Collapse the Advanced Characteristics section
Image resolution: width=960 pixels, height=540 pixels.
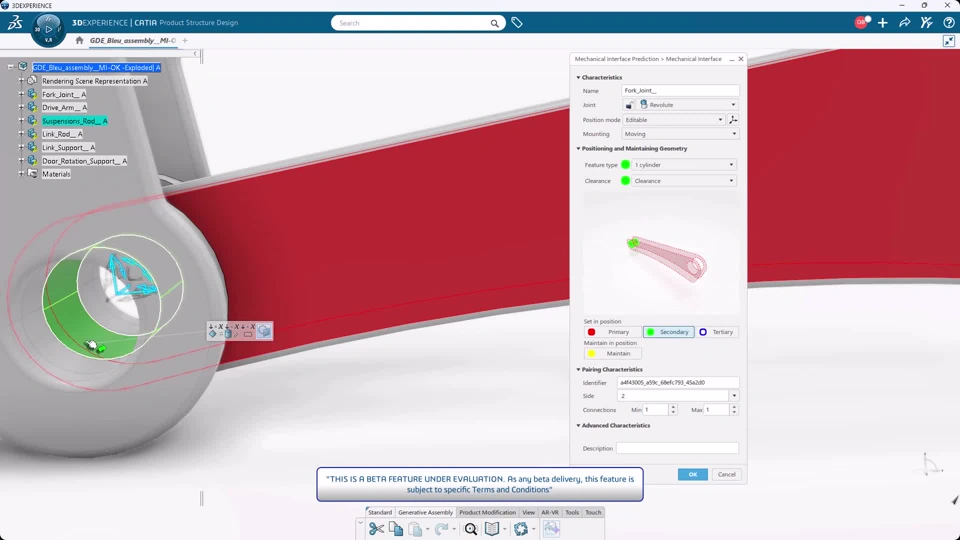click(x=578, y=426)
